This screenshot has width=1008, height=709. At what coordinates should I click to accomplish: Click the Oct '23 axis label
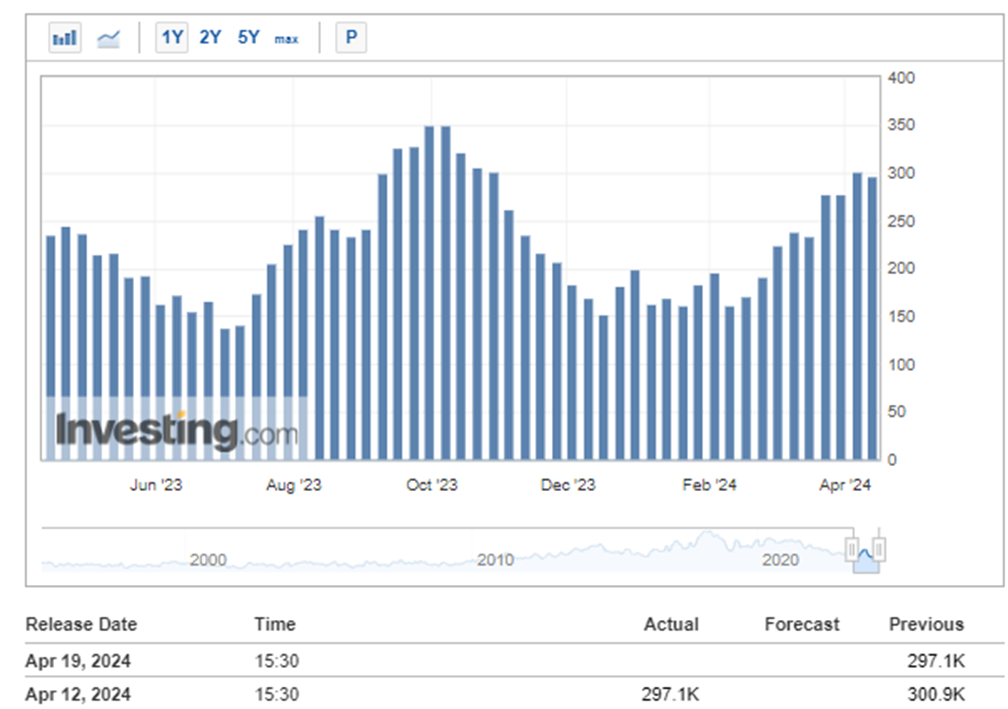click(x=431, y=485)
